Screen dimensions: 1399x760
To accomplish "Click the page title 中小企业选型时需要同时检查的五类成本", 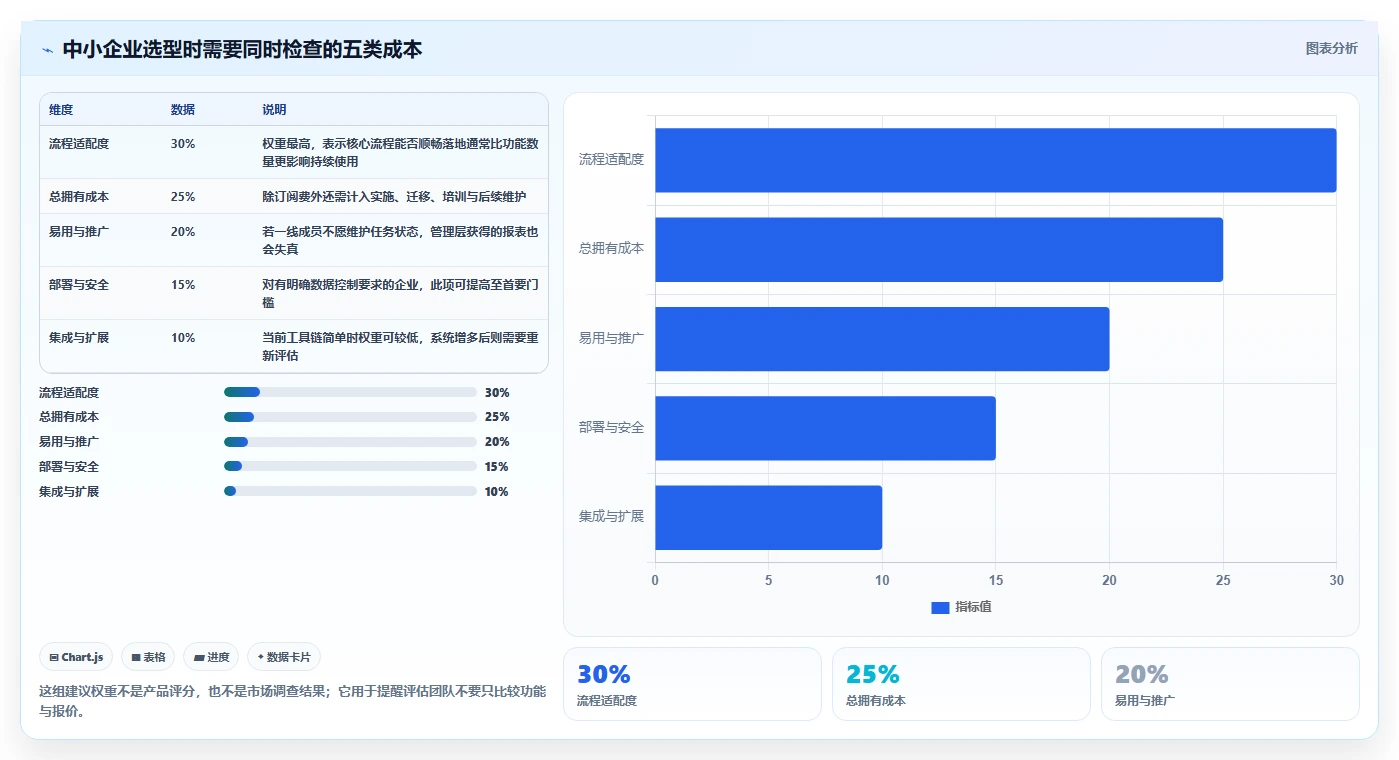I will pyautogui.click(x=242, y=49).
